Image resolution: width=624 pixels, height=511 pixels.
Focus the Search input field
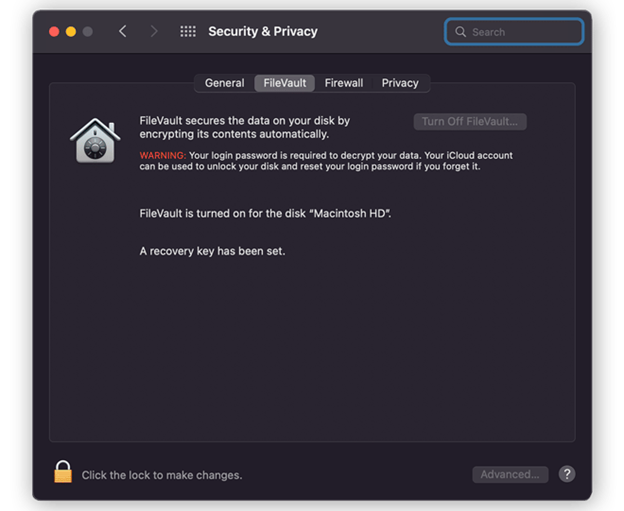(x=524, y=32)
